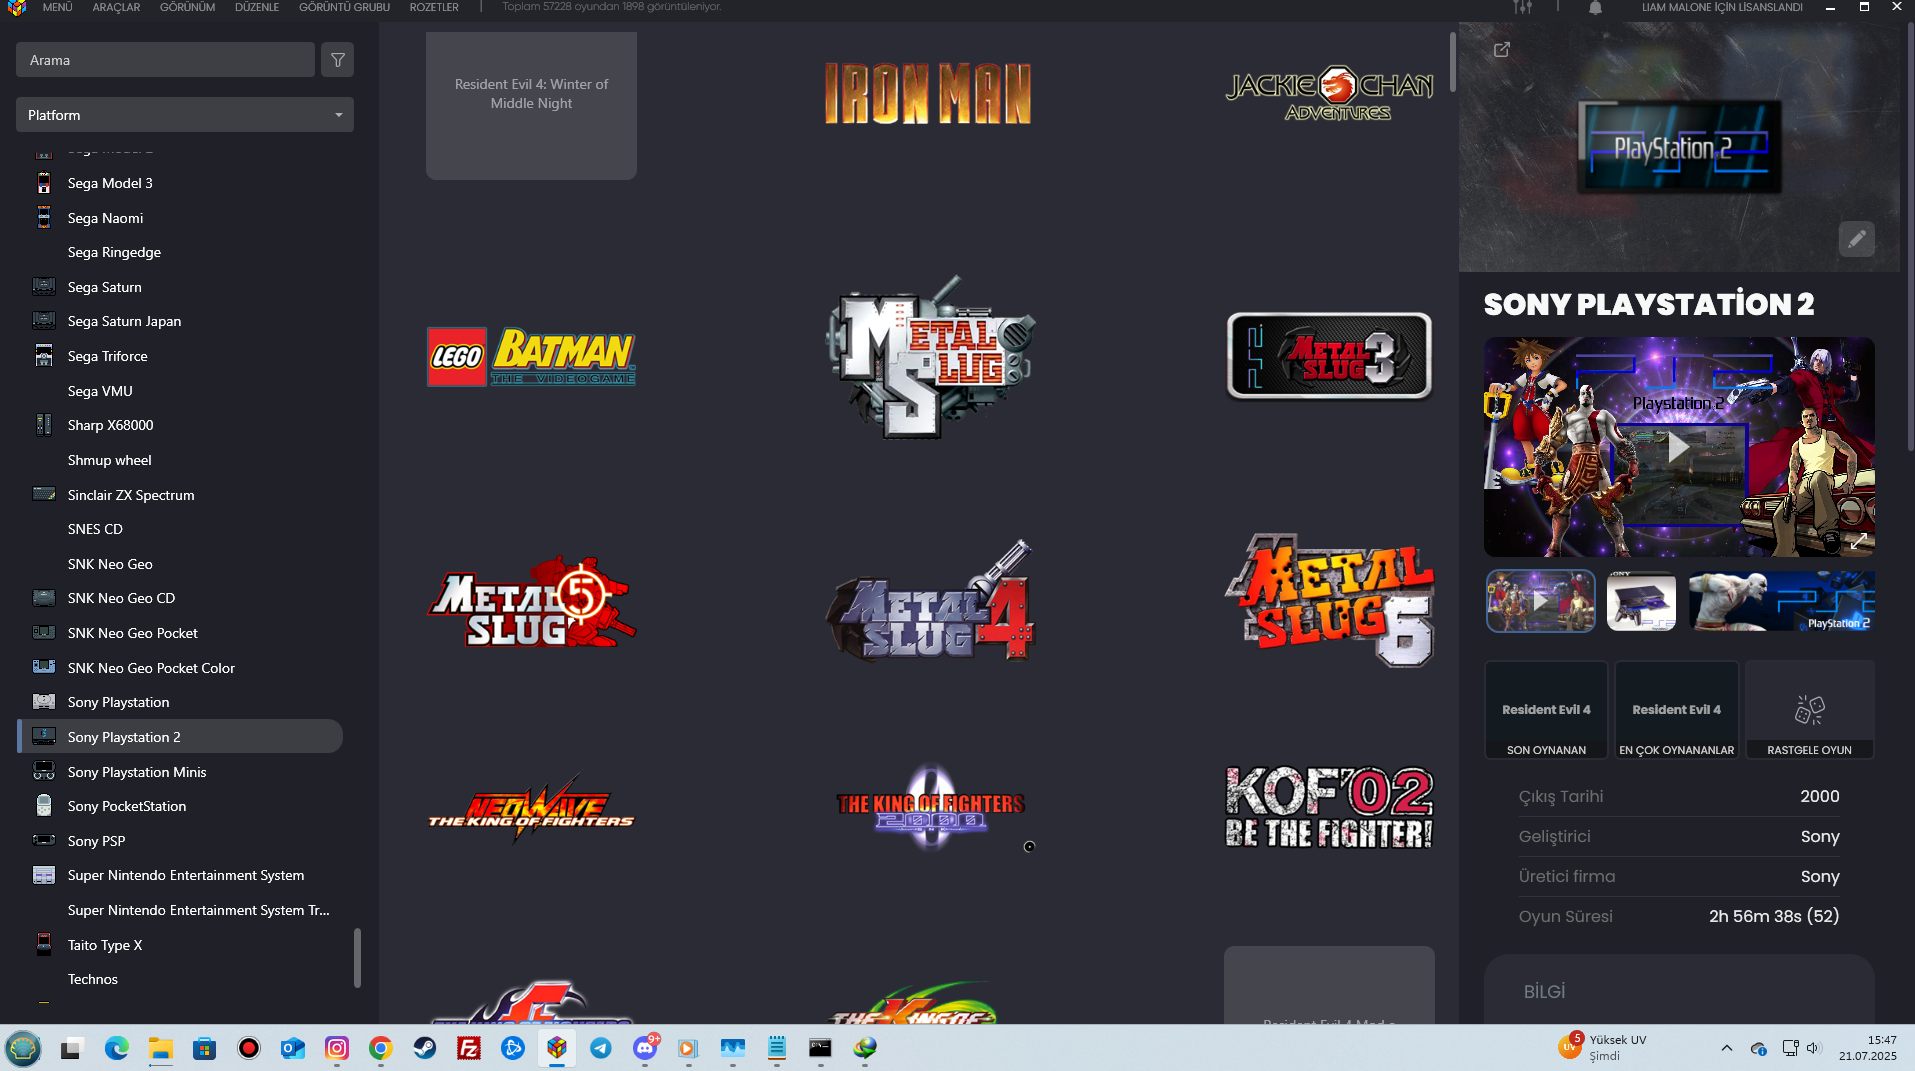Click the RASTGELE OYUN dice button

click(1810, 710)
